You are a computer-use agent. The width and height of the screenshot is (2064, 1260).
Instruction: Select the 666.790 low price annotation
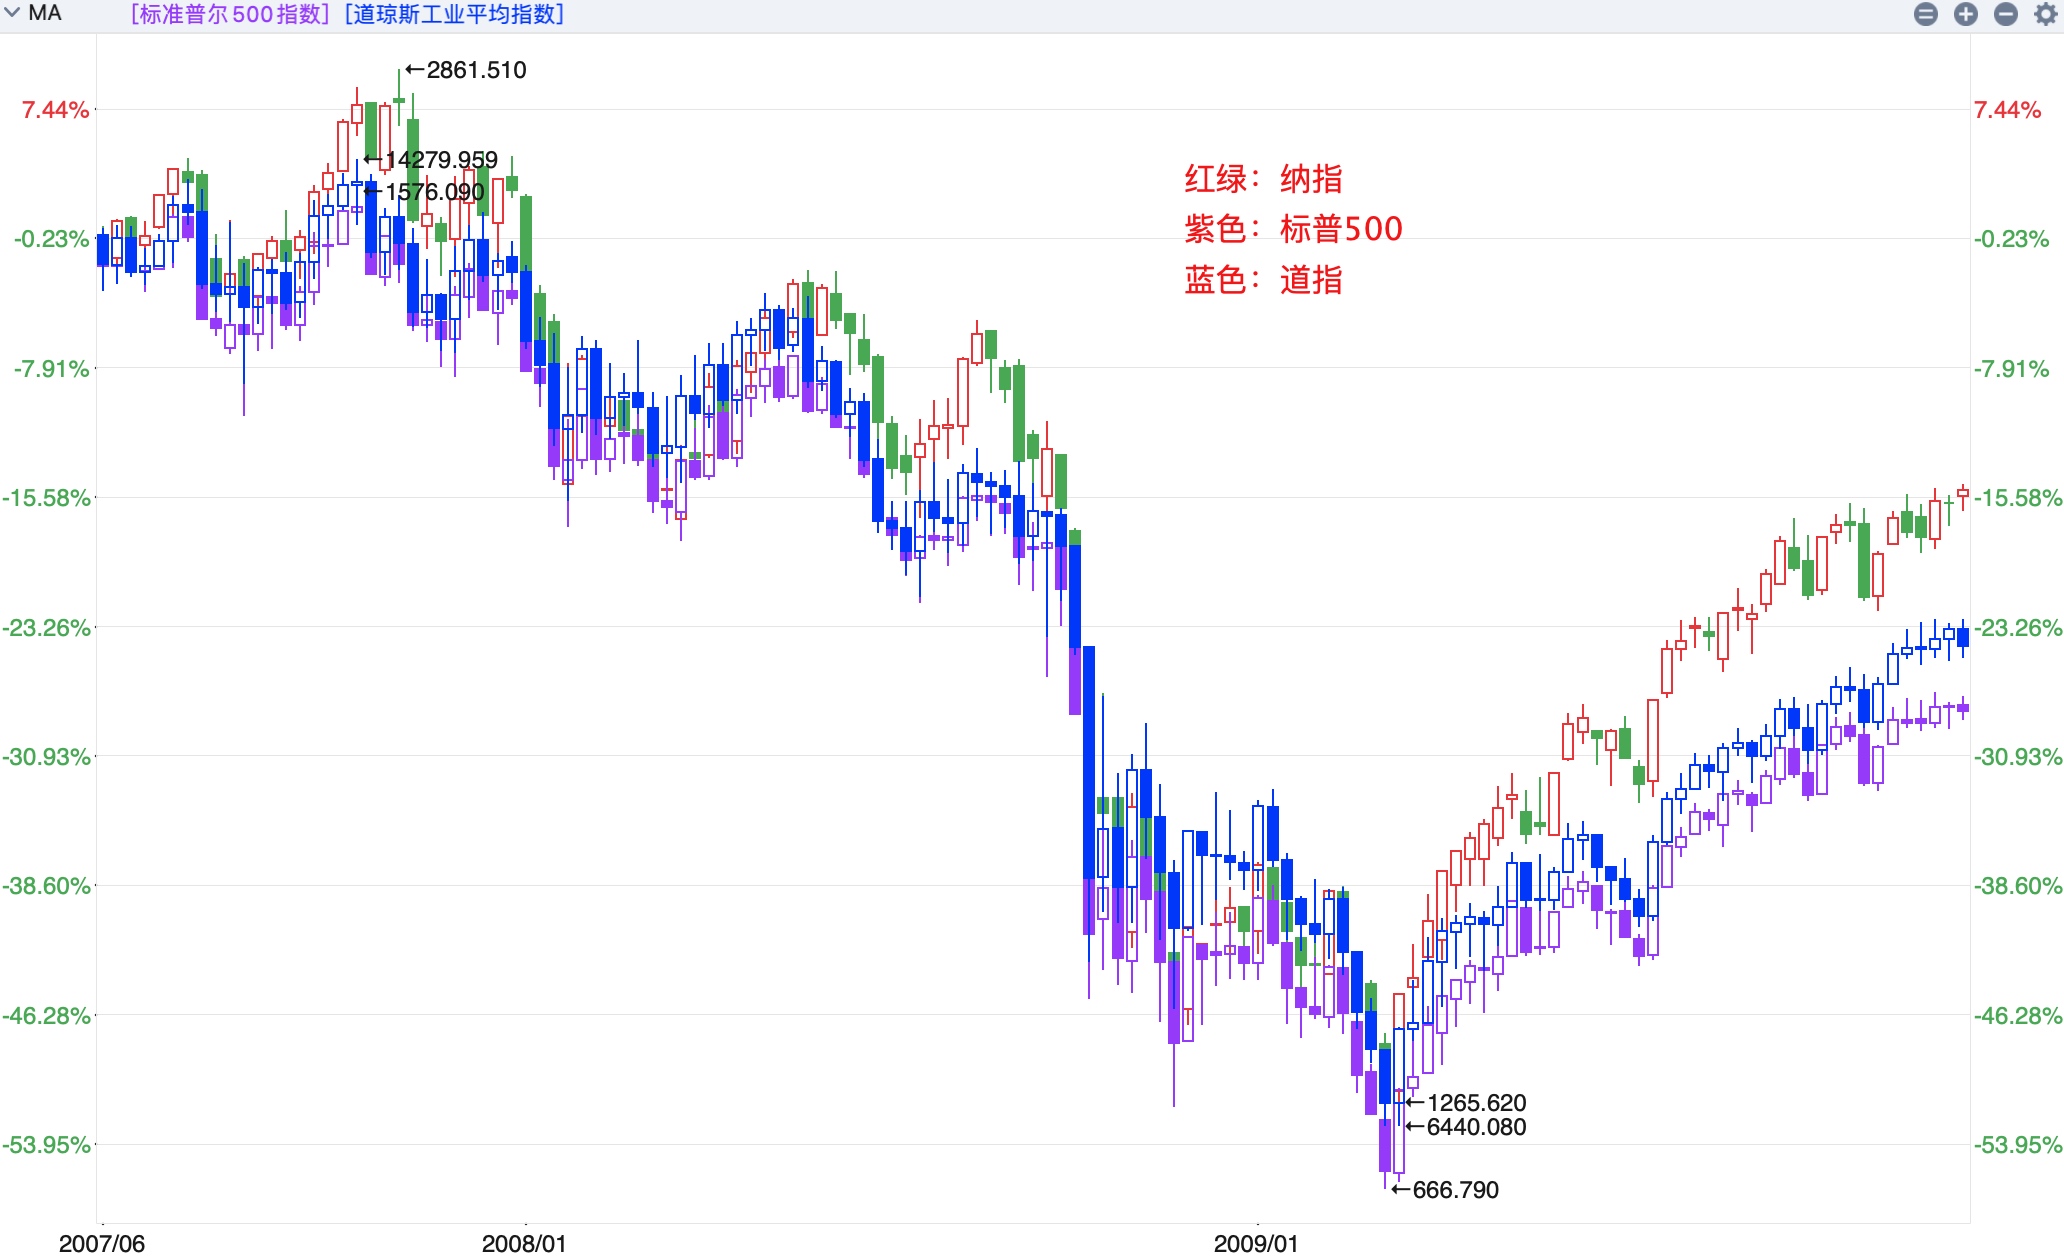pos(1455,1190)
